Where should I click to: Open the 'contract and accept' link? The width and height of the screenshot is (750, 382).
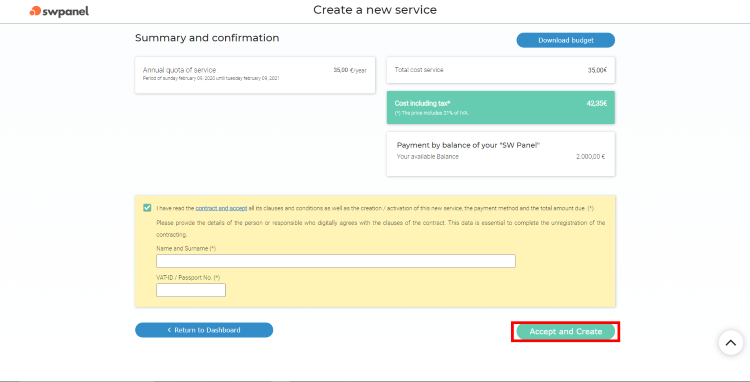click(221, 208)
